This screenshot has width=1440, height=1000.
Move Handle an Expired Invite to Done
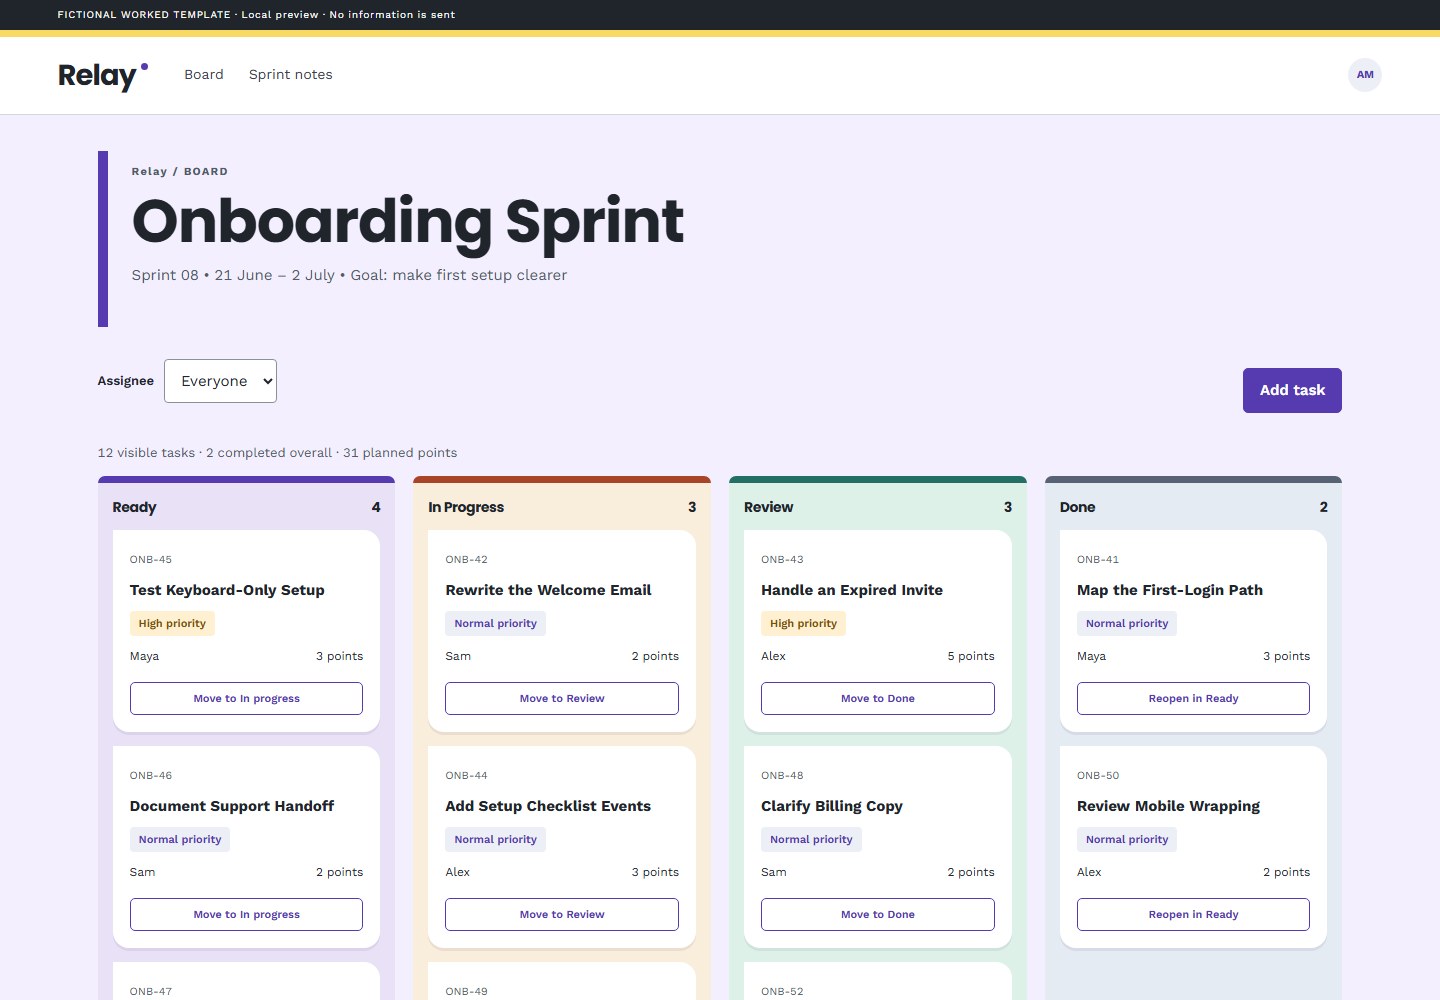point(878,699)
